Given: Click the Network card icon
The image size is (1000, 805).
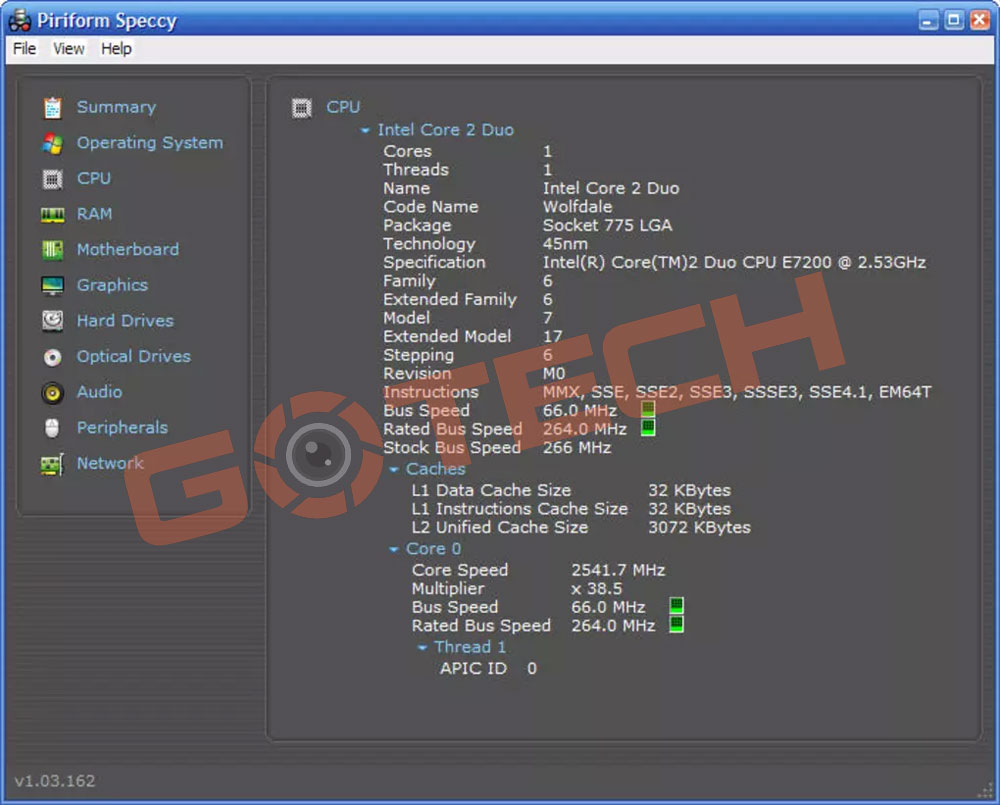Looking at the screenshot, I should pyautogui.click(x=53, y=464).
